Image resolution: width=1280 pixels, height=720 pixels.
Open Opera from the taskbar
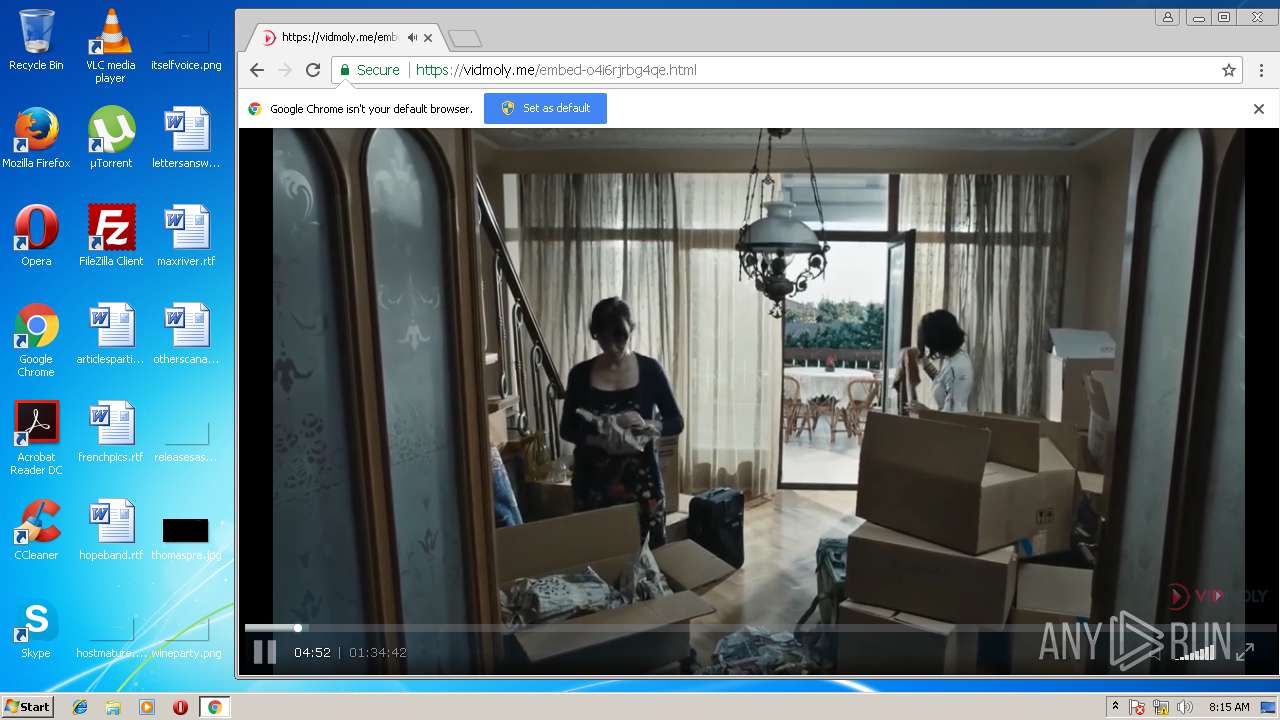[180, 707]
